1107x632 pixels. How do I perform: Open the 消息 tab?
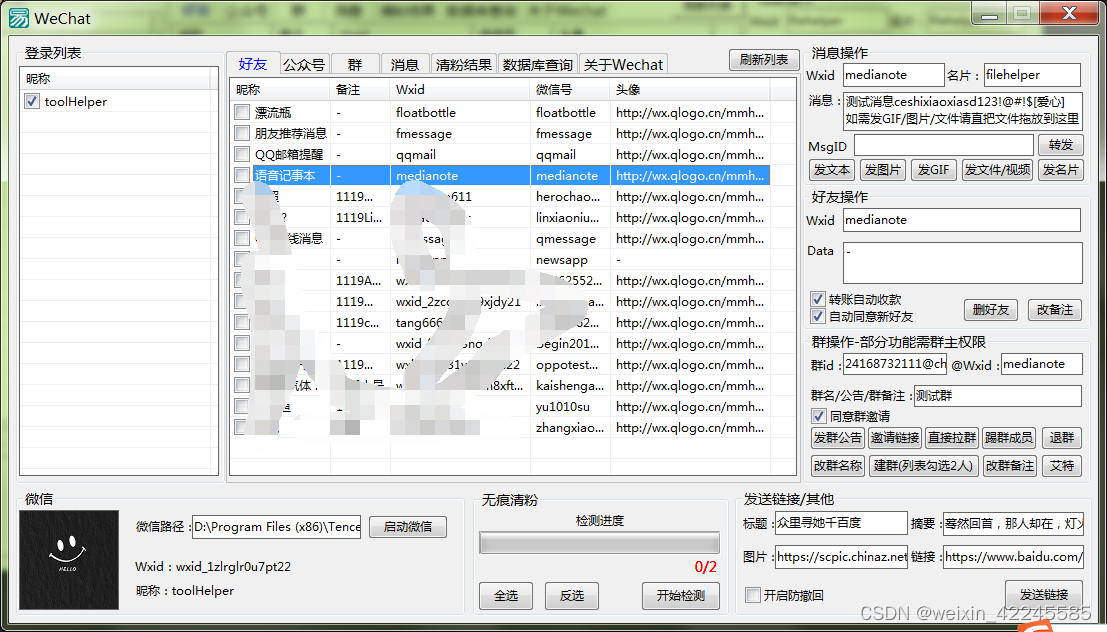405,64
